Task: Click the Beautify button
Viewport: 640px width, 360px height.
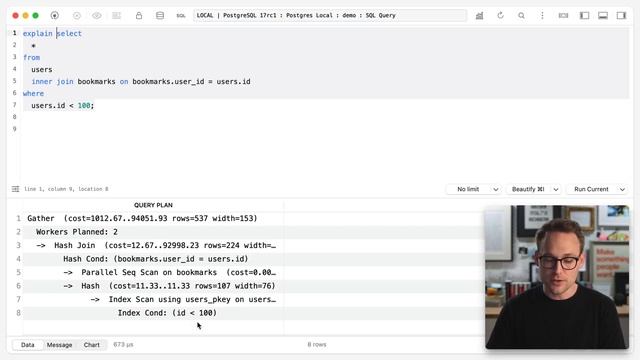Action: point(528,189)
